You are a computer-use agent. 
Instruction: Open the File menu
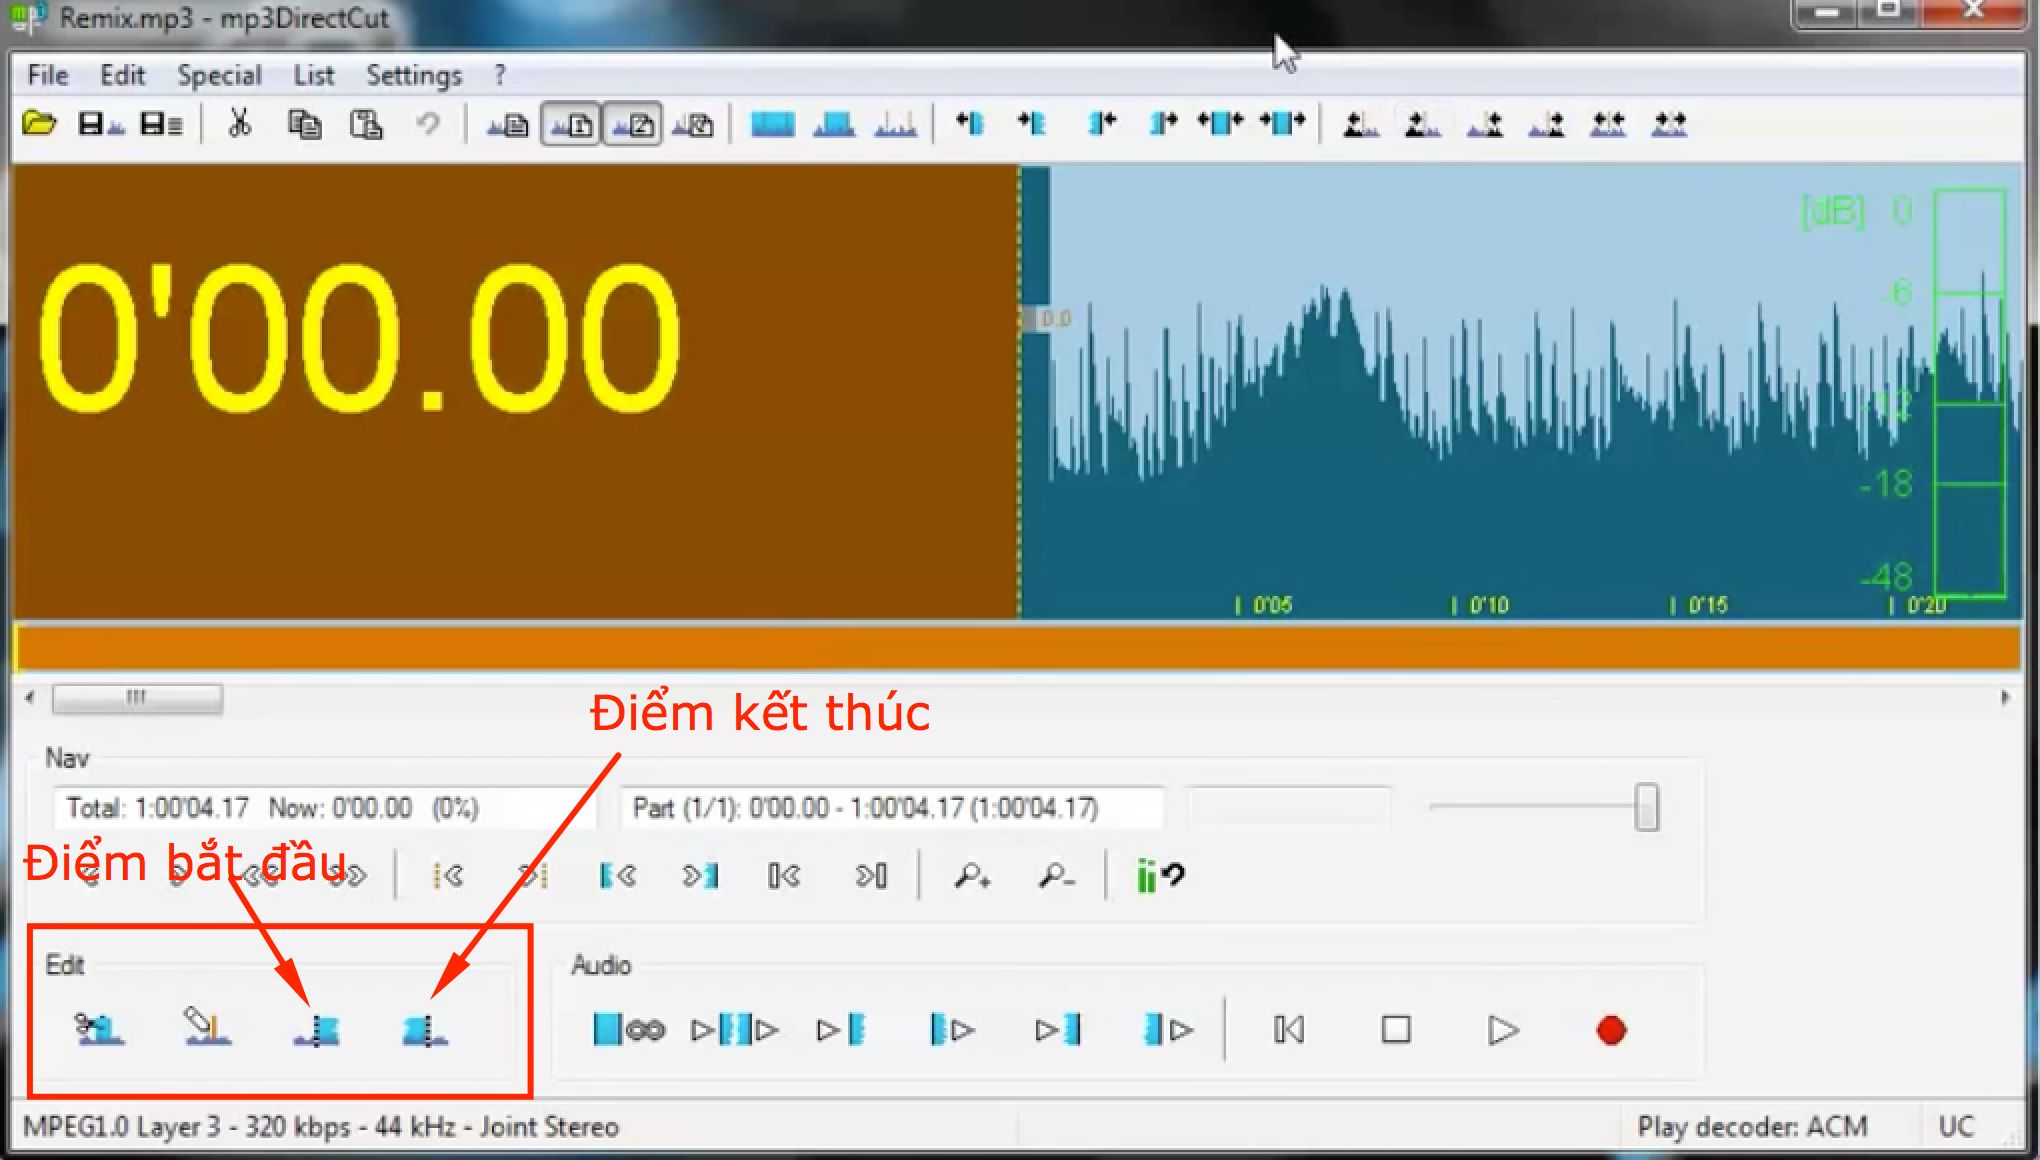[47, 75]
